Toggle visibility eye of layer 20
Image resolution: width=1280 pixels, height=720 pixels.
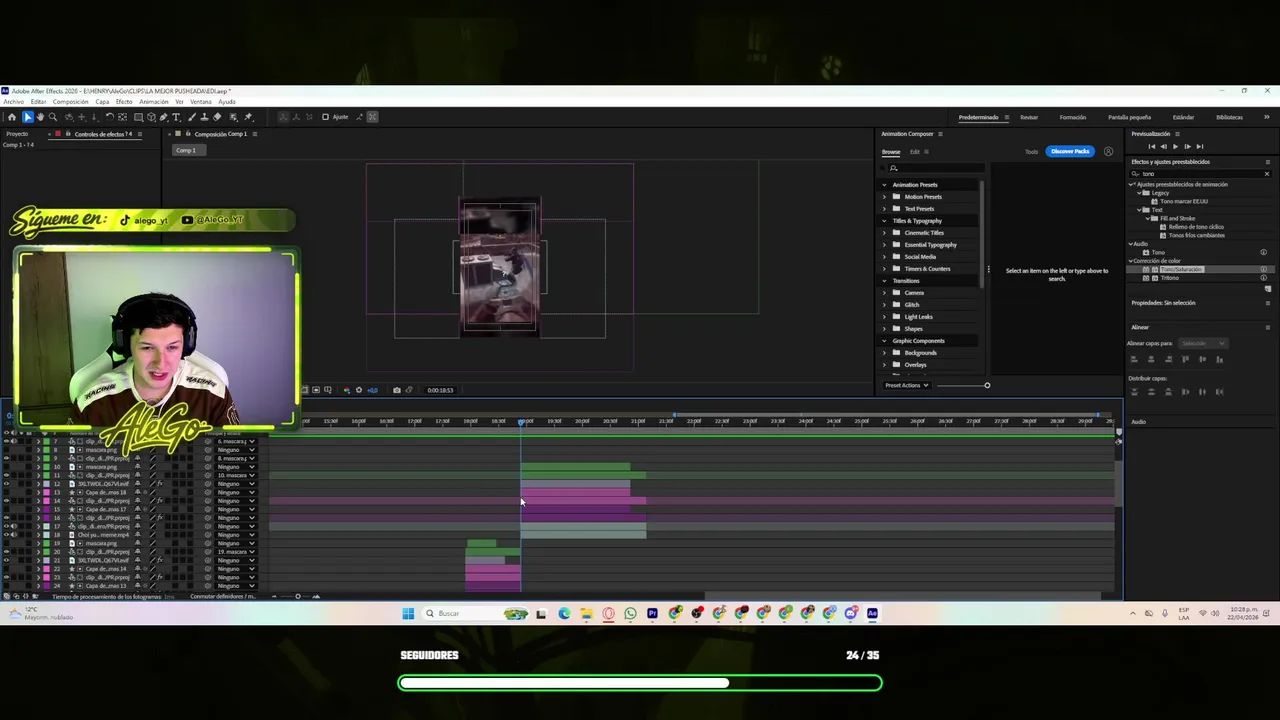[7, 552]
